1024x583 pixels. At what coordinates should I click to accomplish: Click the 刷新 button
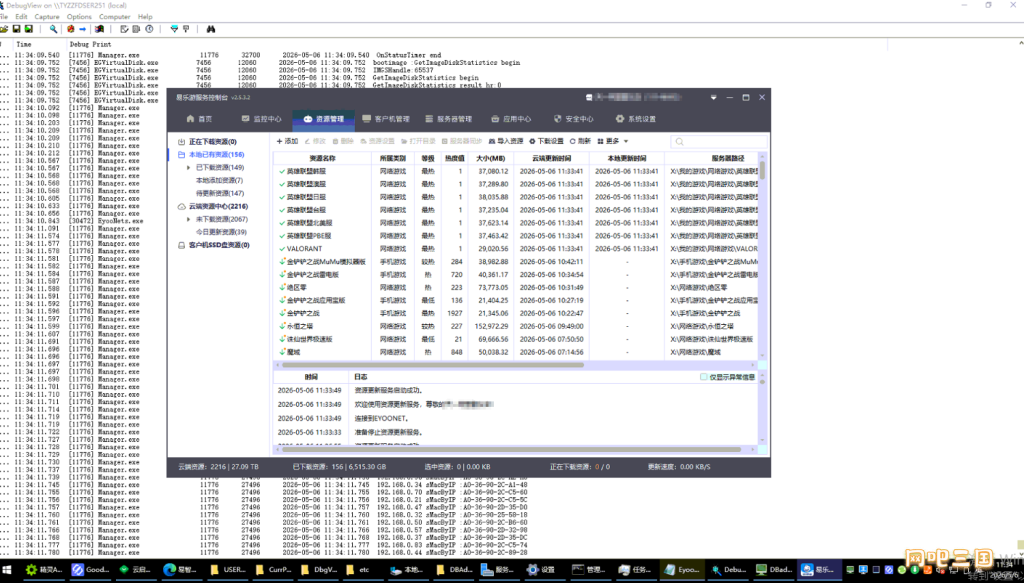(580, 141)
